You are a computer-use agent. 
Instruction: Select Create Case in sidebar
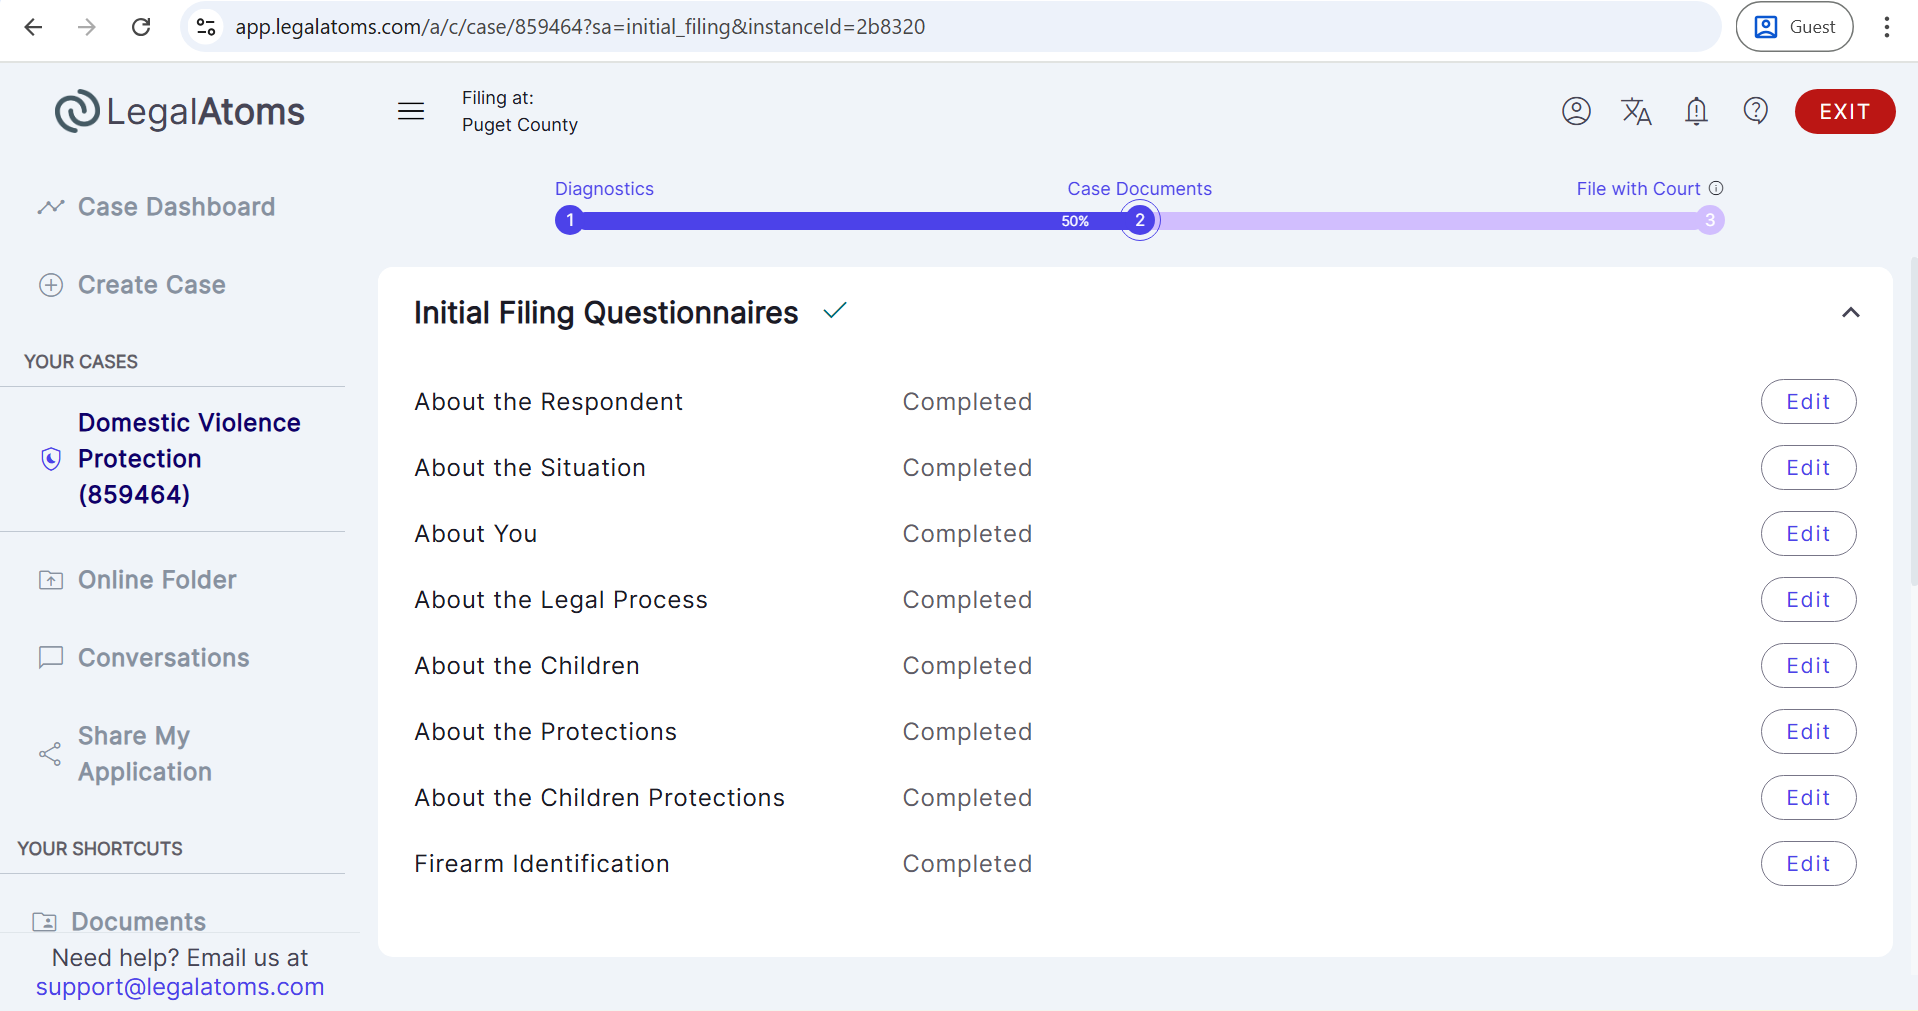(x=151, y=285)
